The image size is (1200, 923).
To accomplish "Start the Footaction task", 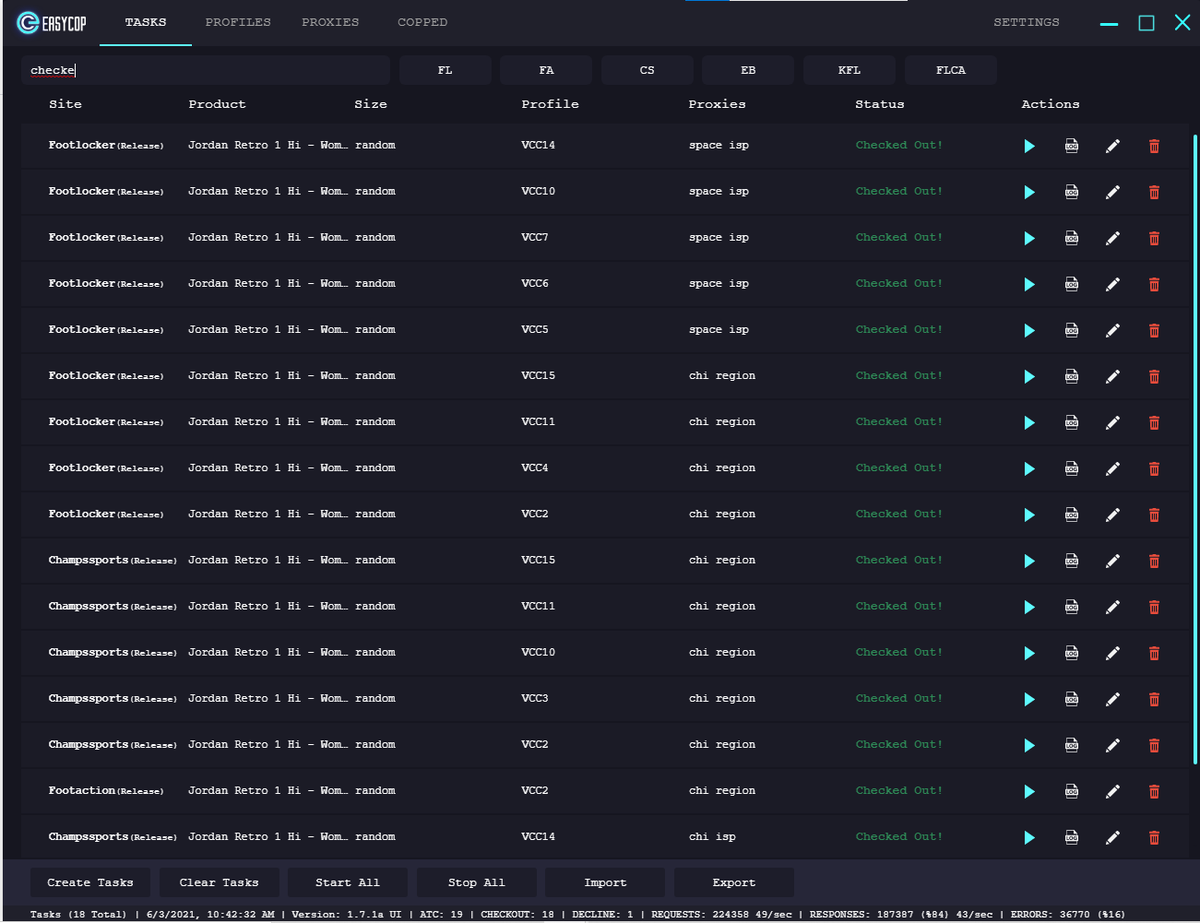I will pos(1030,791).
